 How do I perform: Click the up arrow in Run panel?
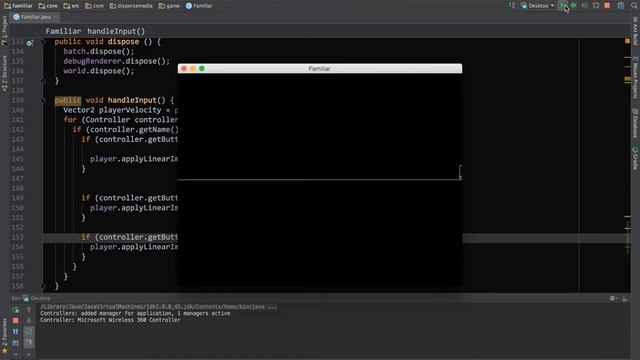tap(29, 310)
